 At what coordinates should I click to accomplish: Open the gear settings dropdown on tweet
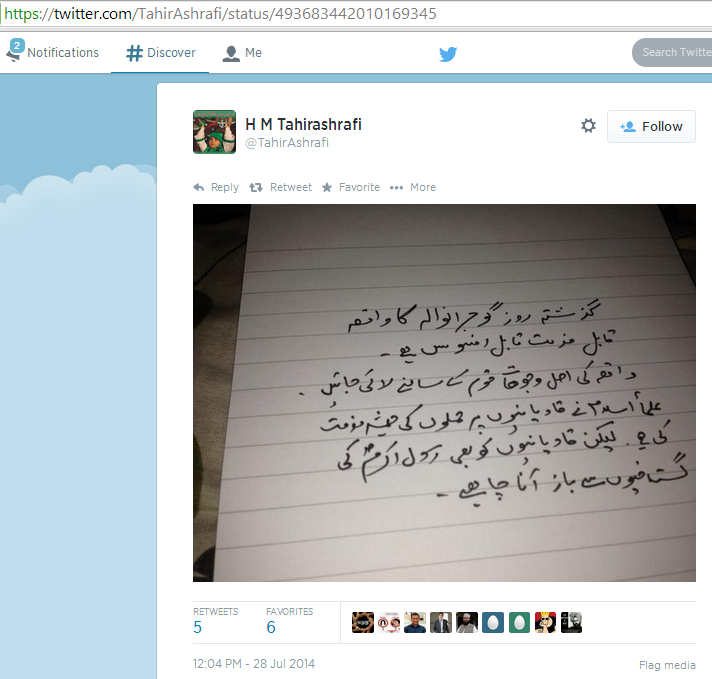[588, 126]
